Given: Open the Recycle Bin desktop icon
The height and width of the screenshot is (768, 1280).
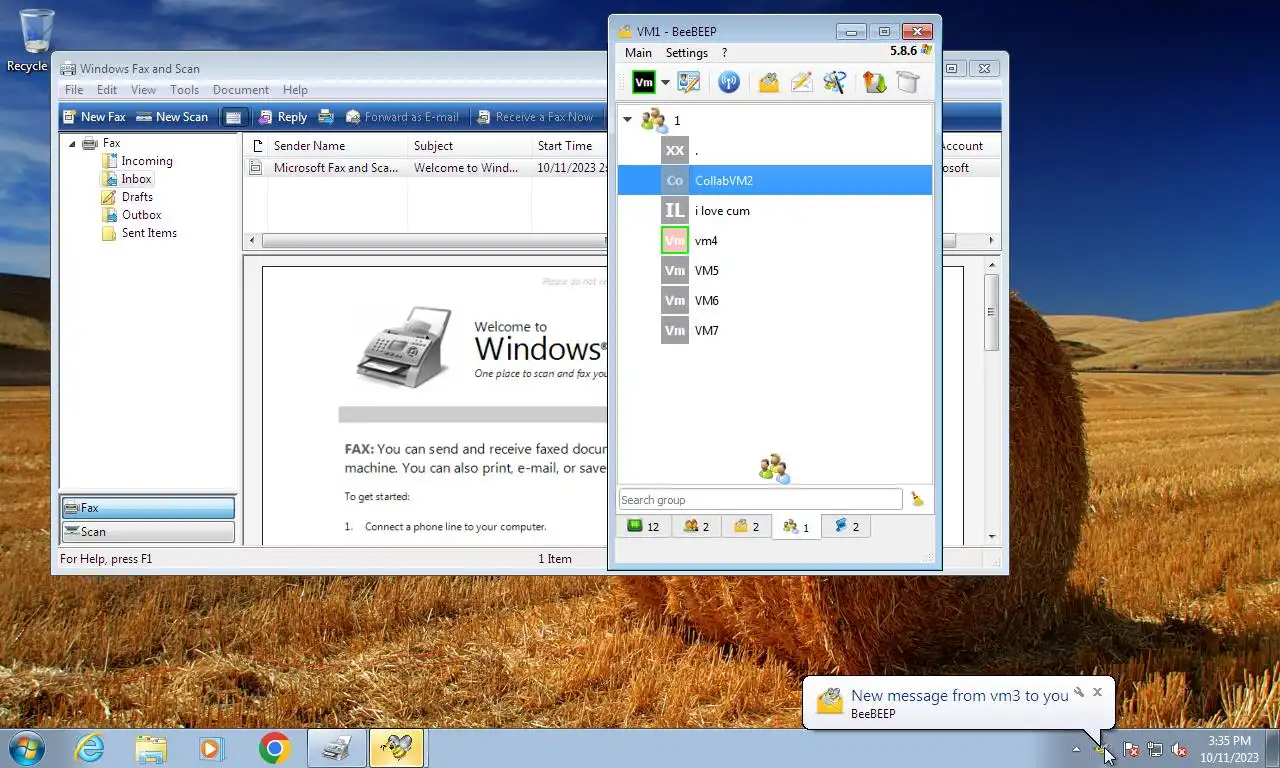Looking at the screenshot, I should point(35,42).
